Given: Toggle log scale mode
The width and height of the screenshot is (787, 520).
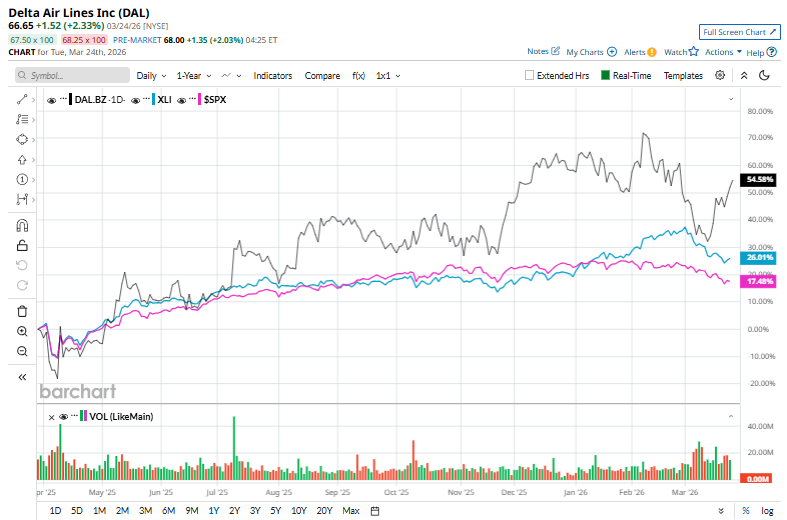Looking at the screenshot, I should coord(767,511).
